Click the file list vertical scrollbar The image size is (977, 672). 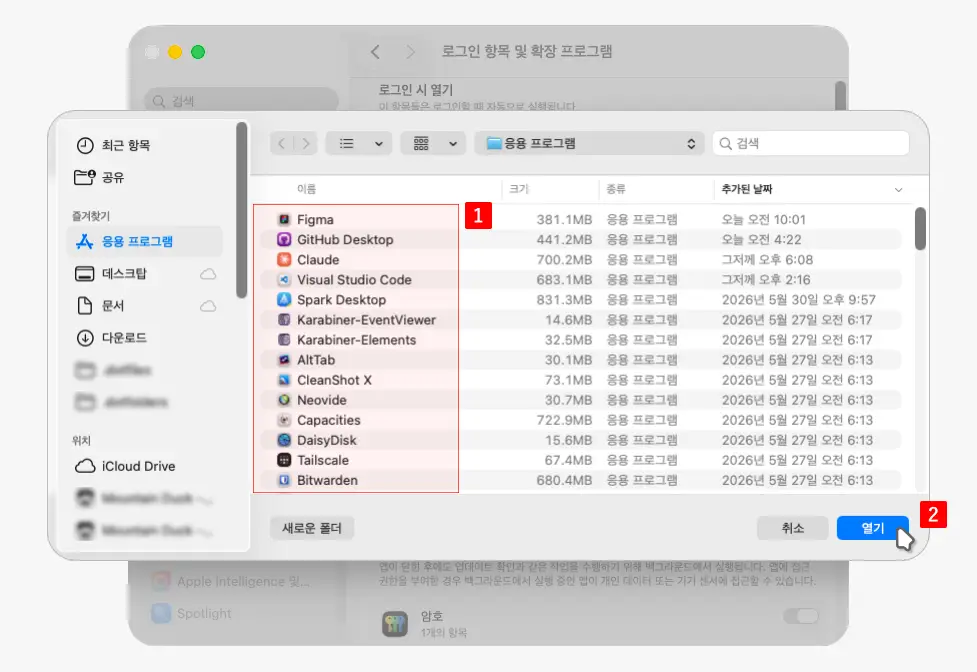[x=920, y=229]
